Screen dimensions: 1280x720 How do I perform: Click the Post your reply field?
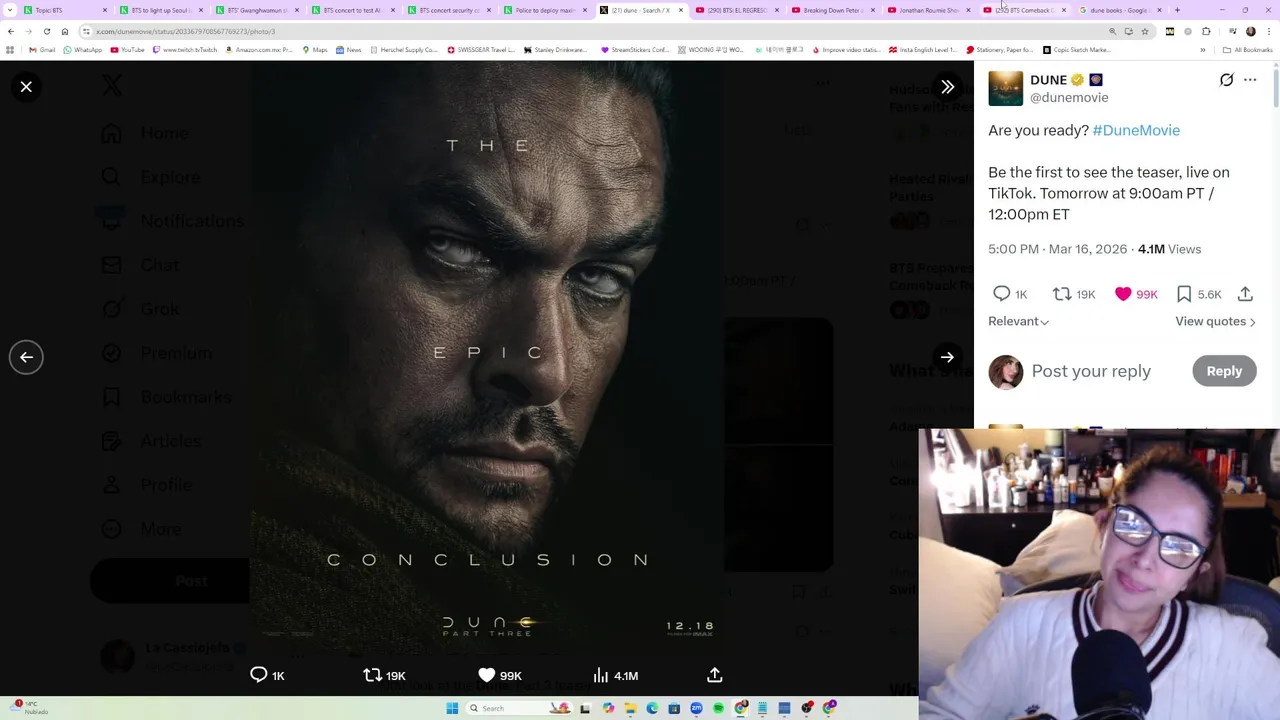point(1091,371)
